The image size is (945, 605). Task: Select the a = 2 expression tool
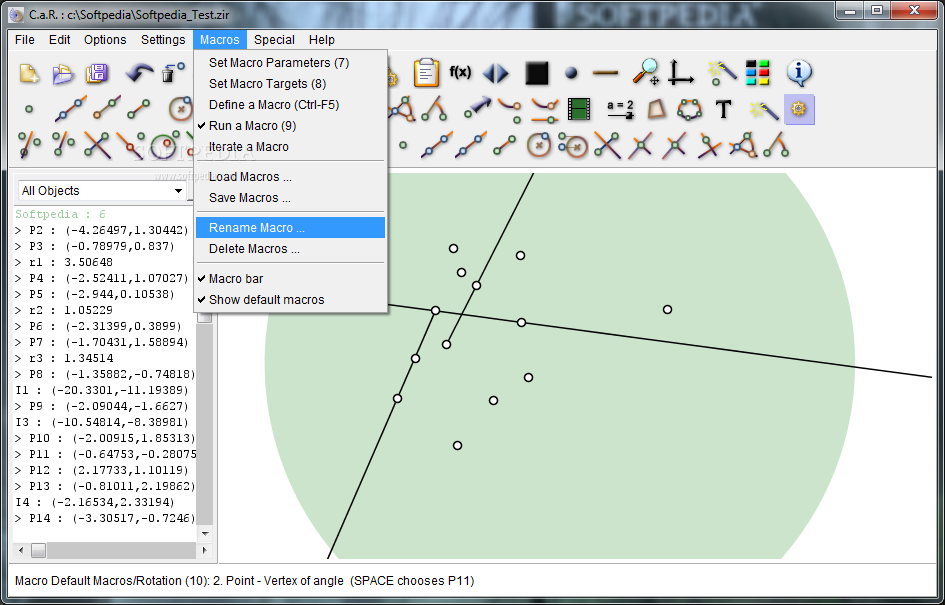point(621,109)
